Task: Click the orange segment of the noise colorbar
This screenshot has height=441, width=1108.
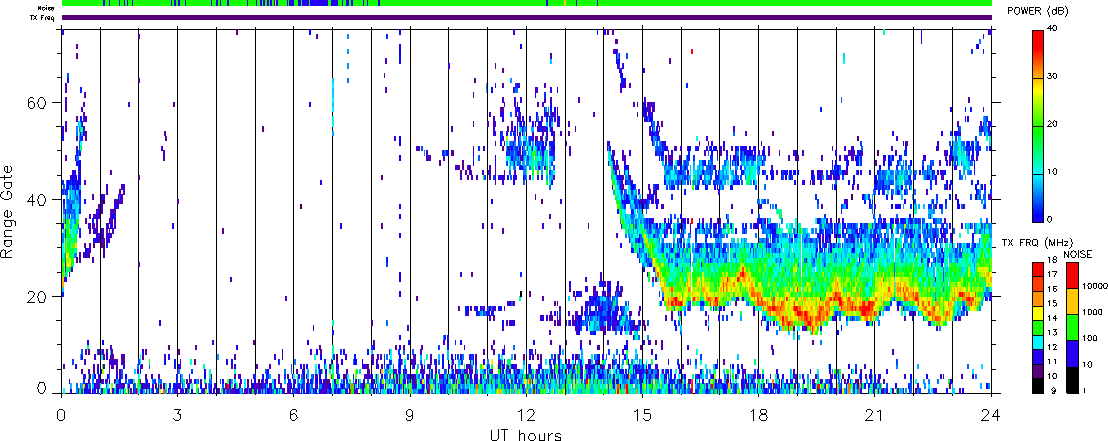Action: 1071,301
